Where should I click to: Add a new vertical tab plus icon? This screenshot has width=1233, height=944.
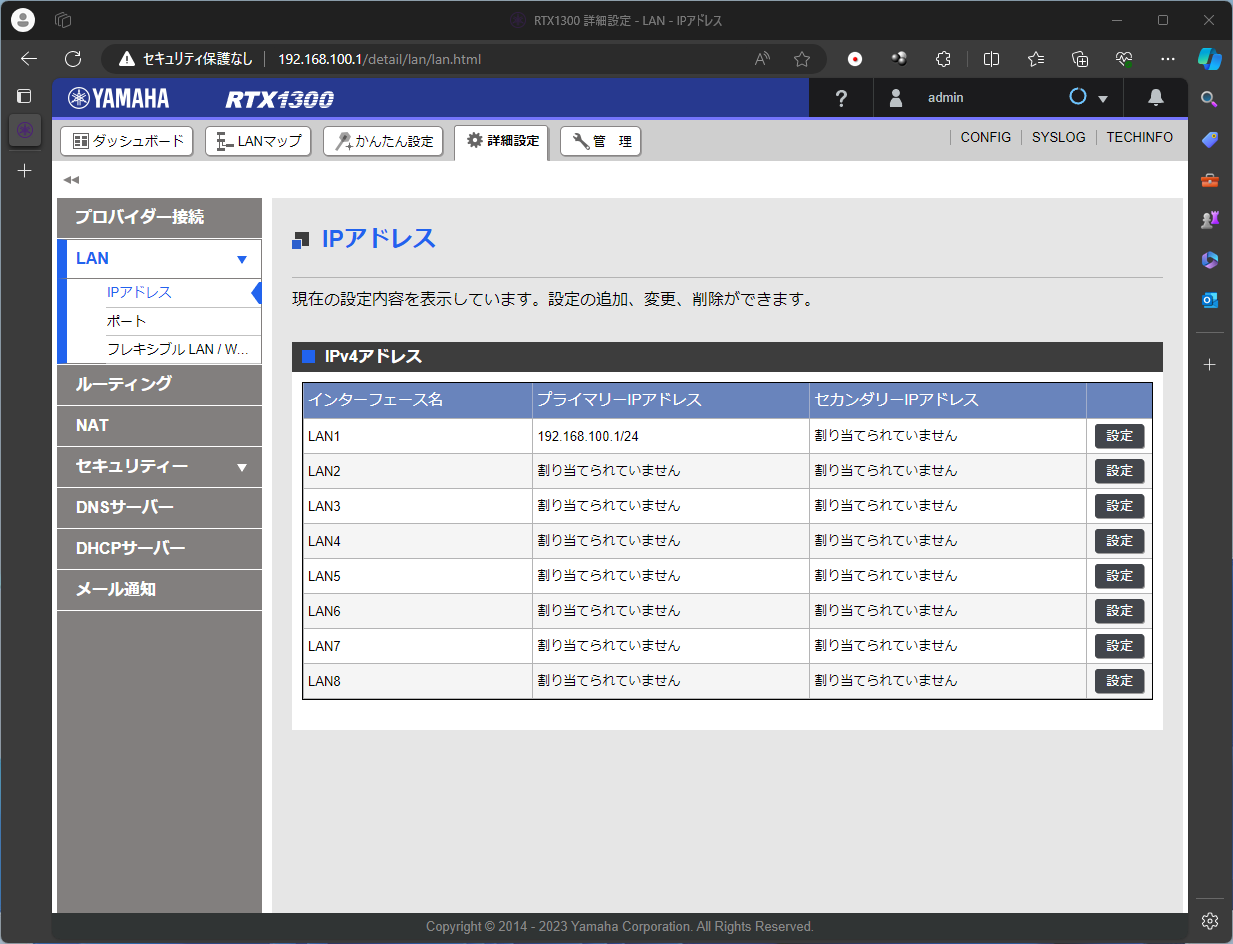25,171
